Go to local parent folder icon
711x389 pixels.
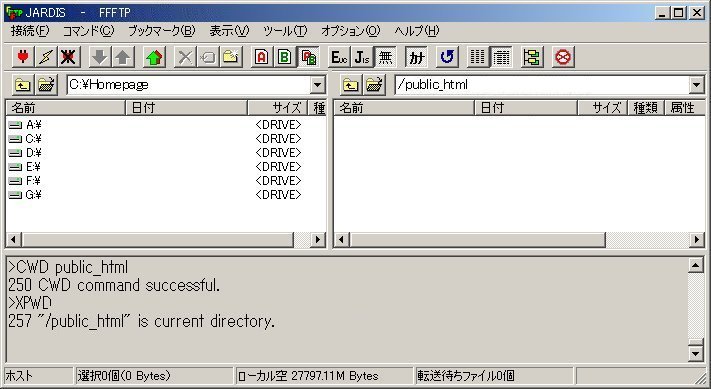coord(23,84)
